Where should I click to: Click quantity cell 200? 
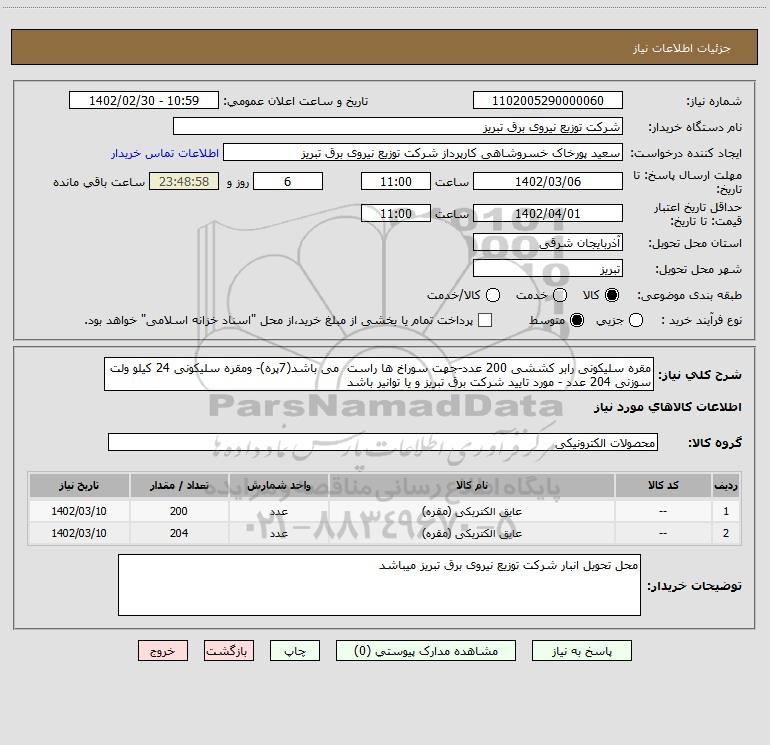coord(179,511)
